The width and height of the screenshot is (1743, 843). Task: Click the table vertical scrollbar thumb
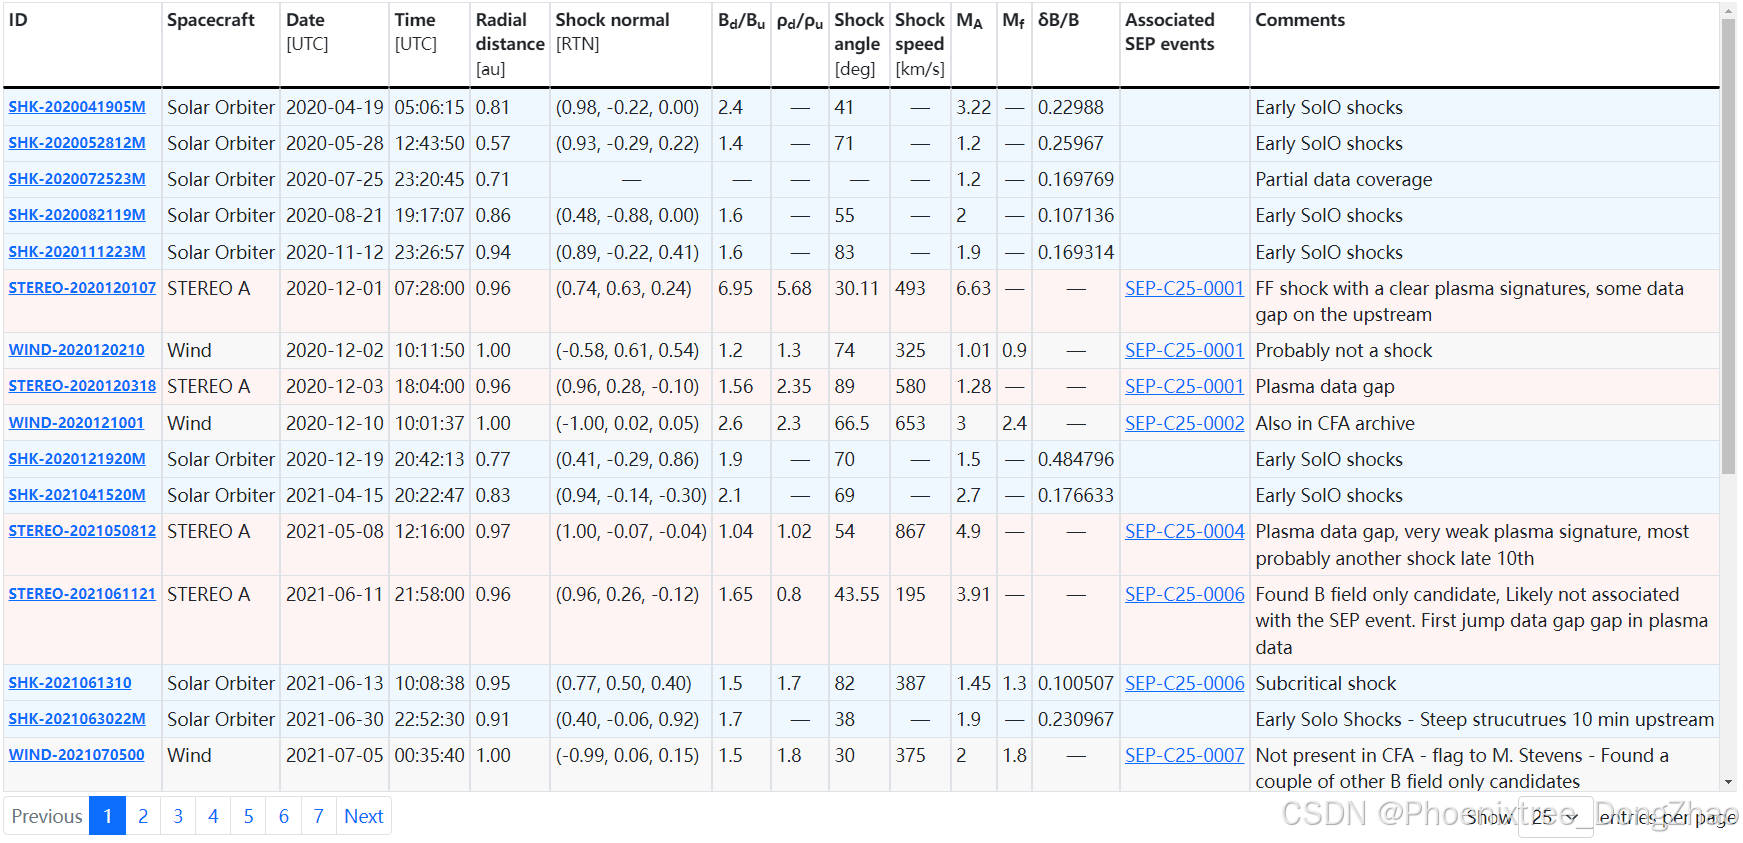(x=1729, y=245)
